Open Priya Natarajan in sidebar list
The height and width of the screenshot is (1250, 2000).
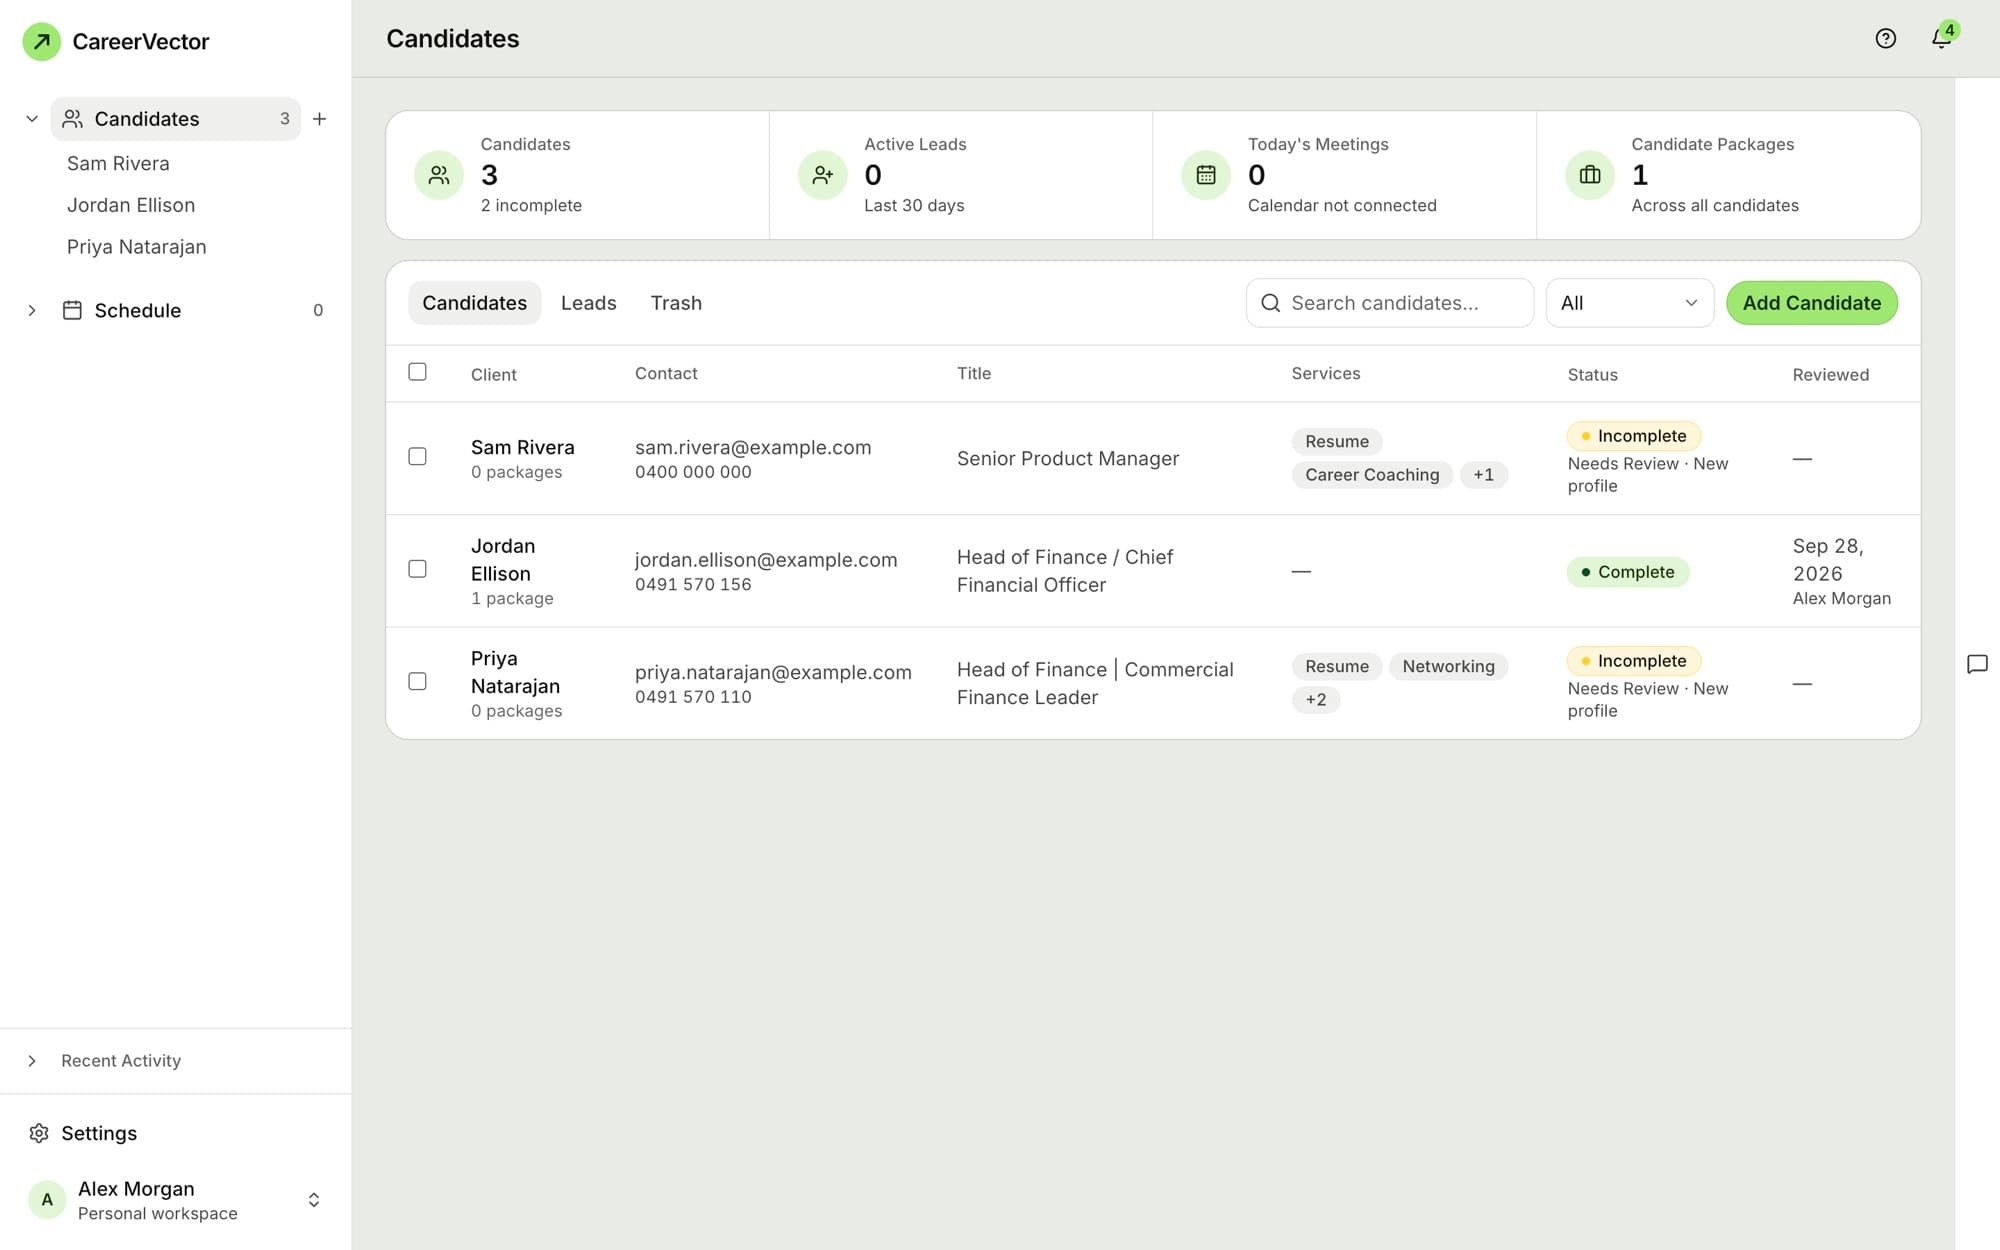(x=137, y=247)
